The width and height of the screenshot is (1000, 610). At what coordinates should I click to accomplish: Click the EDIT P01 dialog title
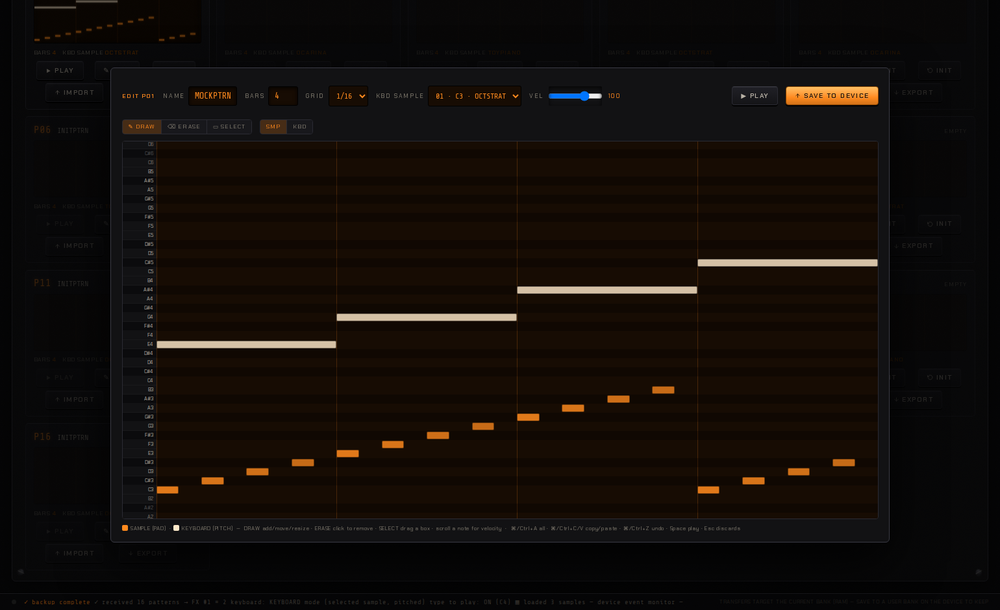pyautogui.click(x=138, y=96)
